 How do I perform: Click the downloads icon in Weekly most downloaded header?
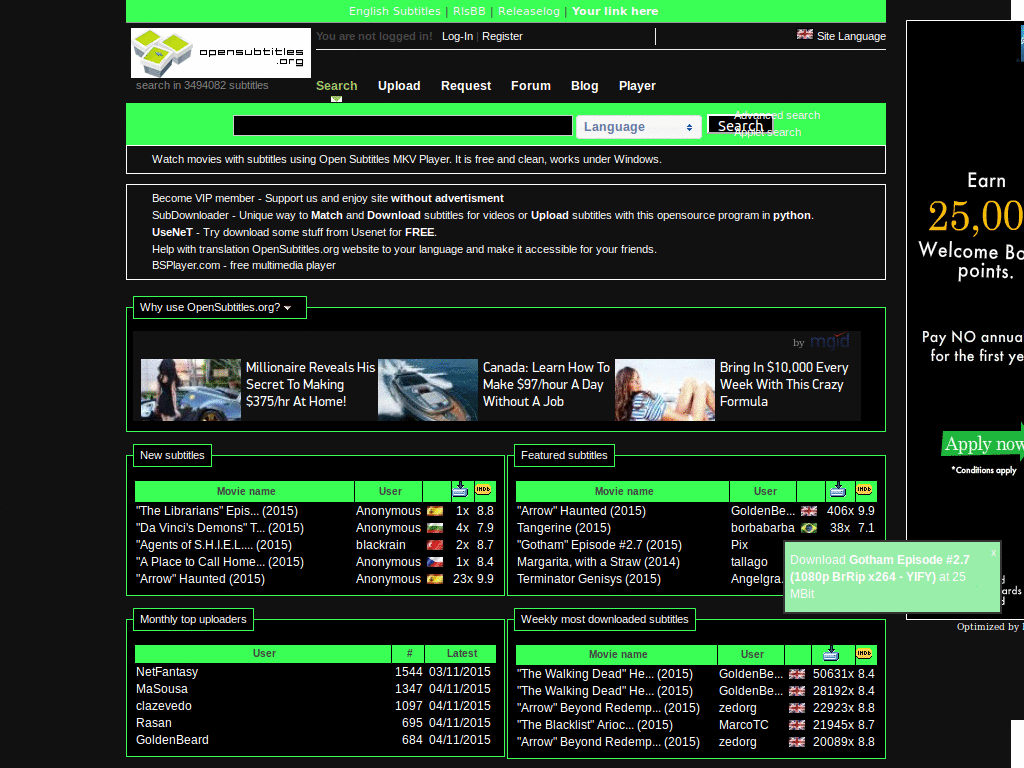coord(831,653)
